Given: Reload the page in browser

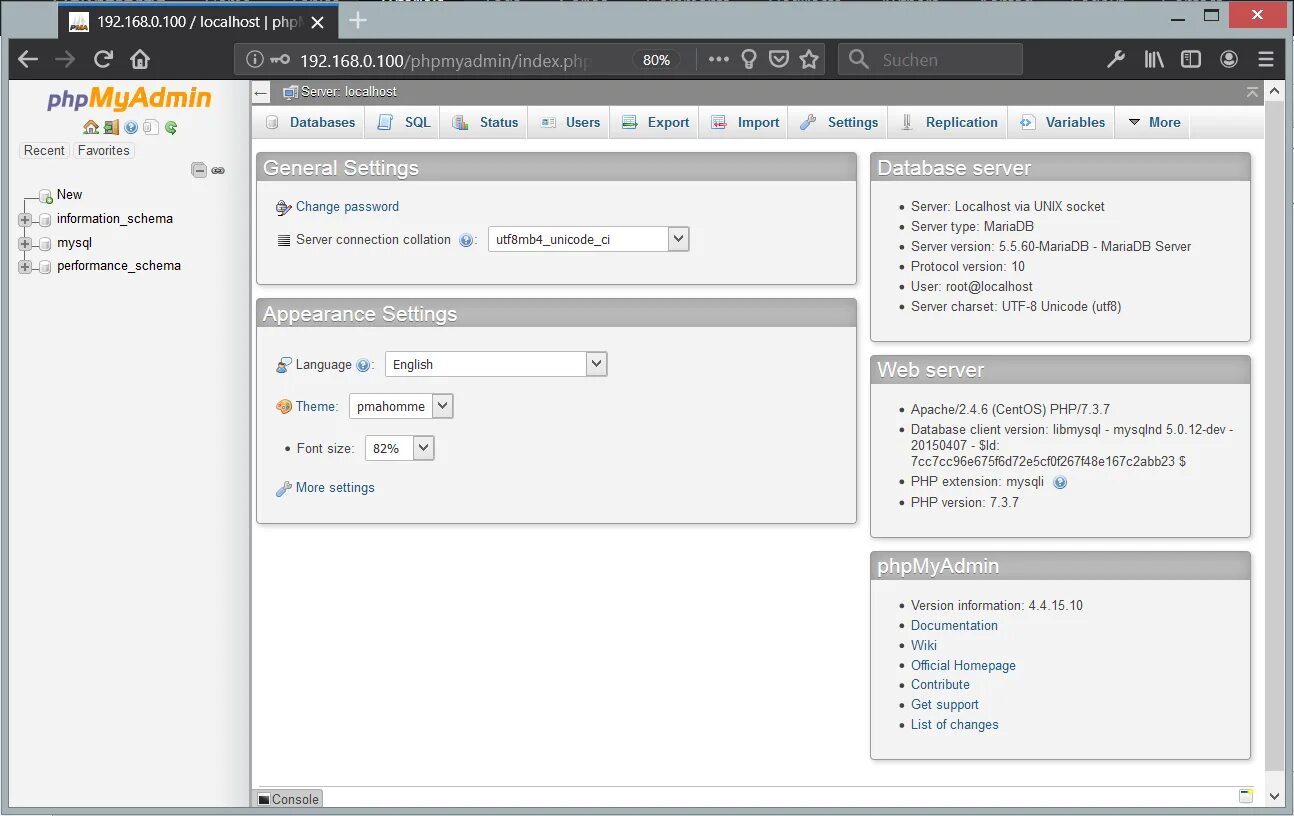Looking at the screenshot, I should pos(103,59).
